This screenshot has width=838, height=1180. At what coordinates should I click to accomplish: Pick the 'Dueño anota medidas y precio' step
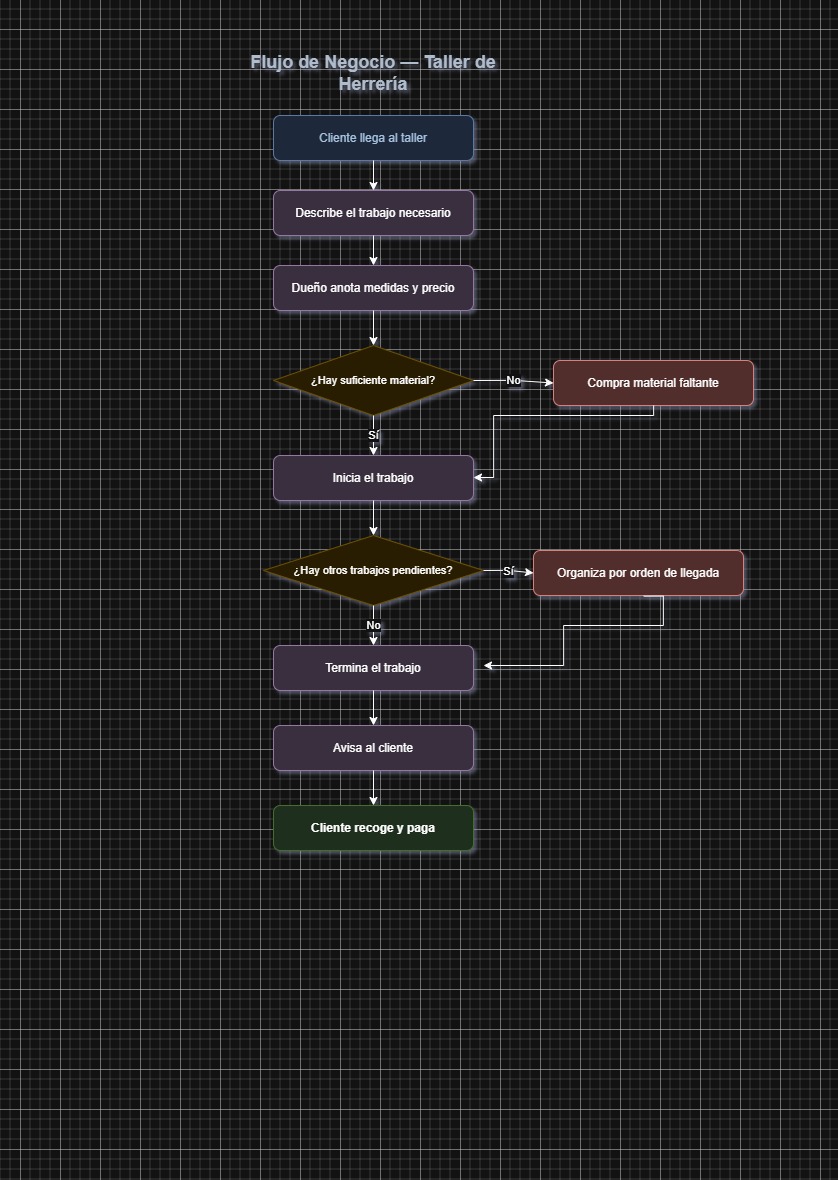(373, 288)
